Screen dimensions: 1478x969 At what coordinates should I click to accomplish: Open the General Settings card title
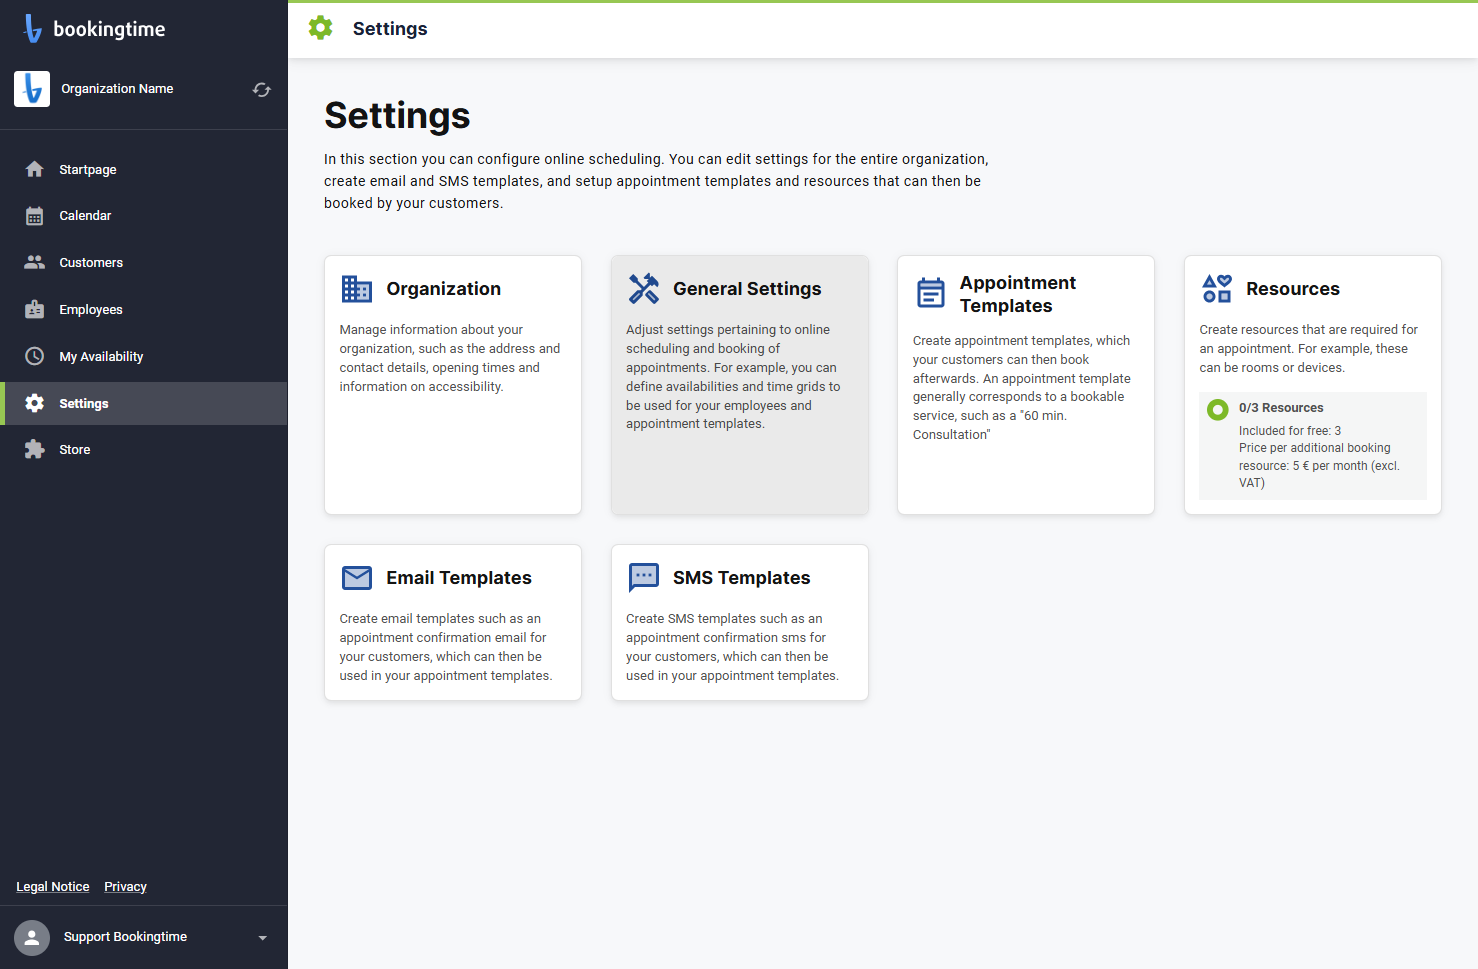(747, 289)
